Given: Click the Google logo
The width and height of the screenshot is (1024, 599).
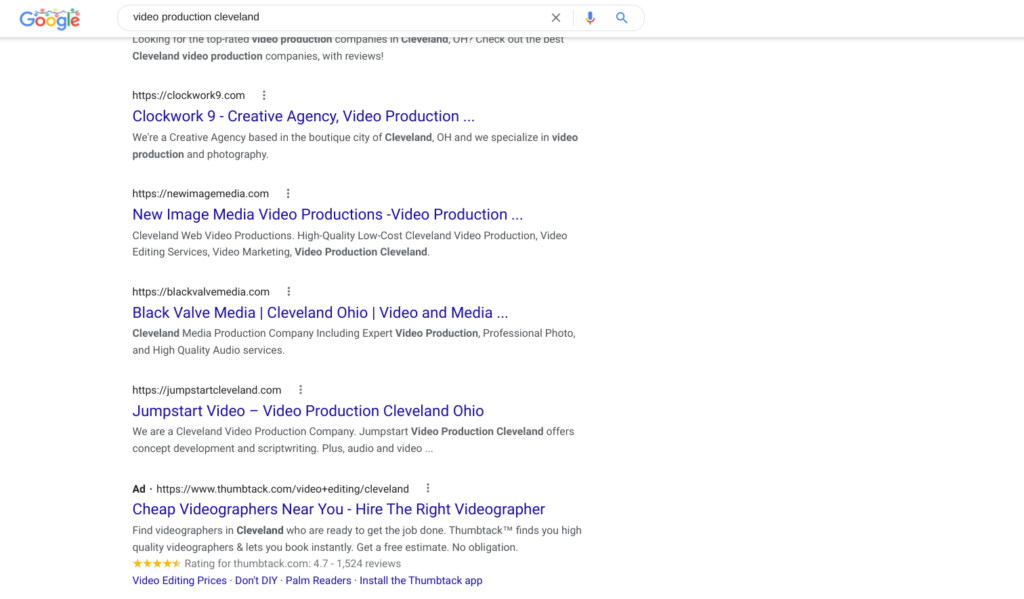Looking at the screenshot, I should pyautogui.click(x=49, y=18).
